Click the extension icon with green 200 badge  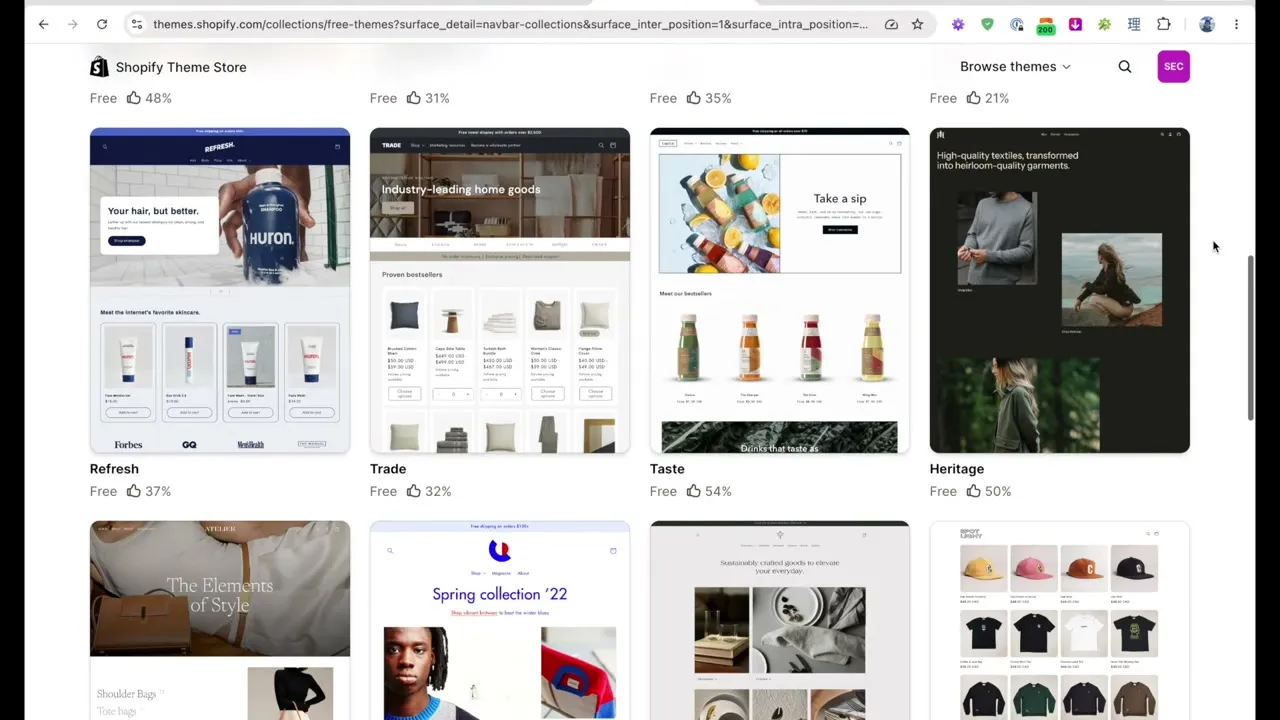[1046, 25]
